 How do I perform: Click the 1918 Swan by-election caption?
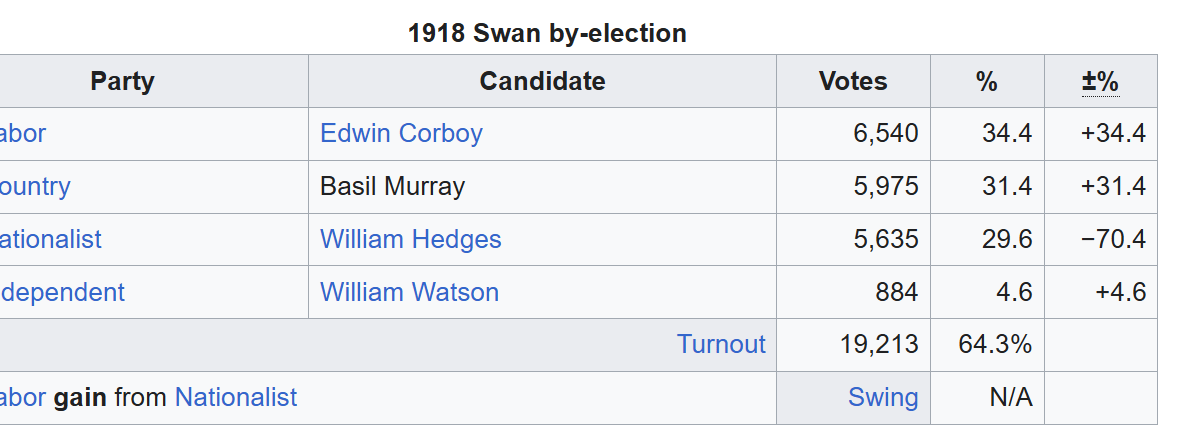pyautogui.click(x=547, y=34)
